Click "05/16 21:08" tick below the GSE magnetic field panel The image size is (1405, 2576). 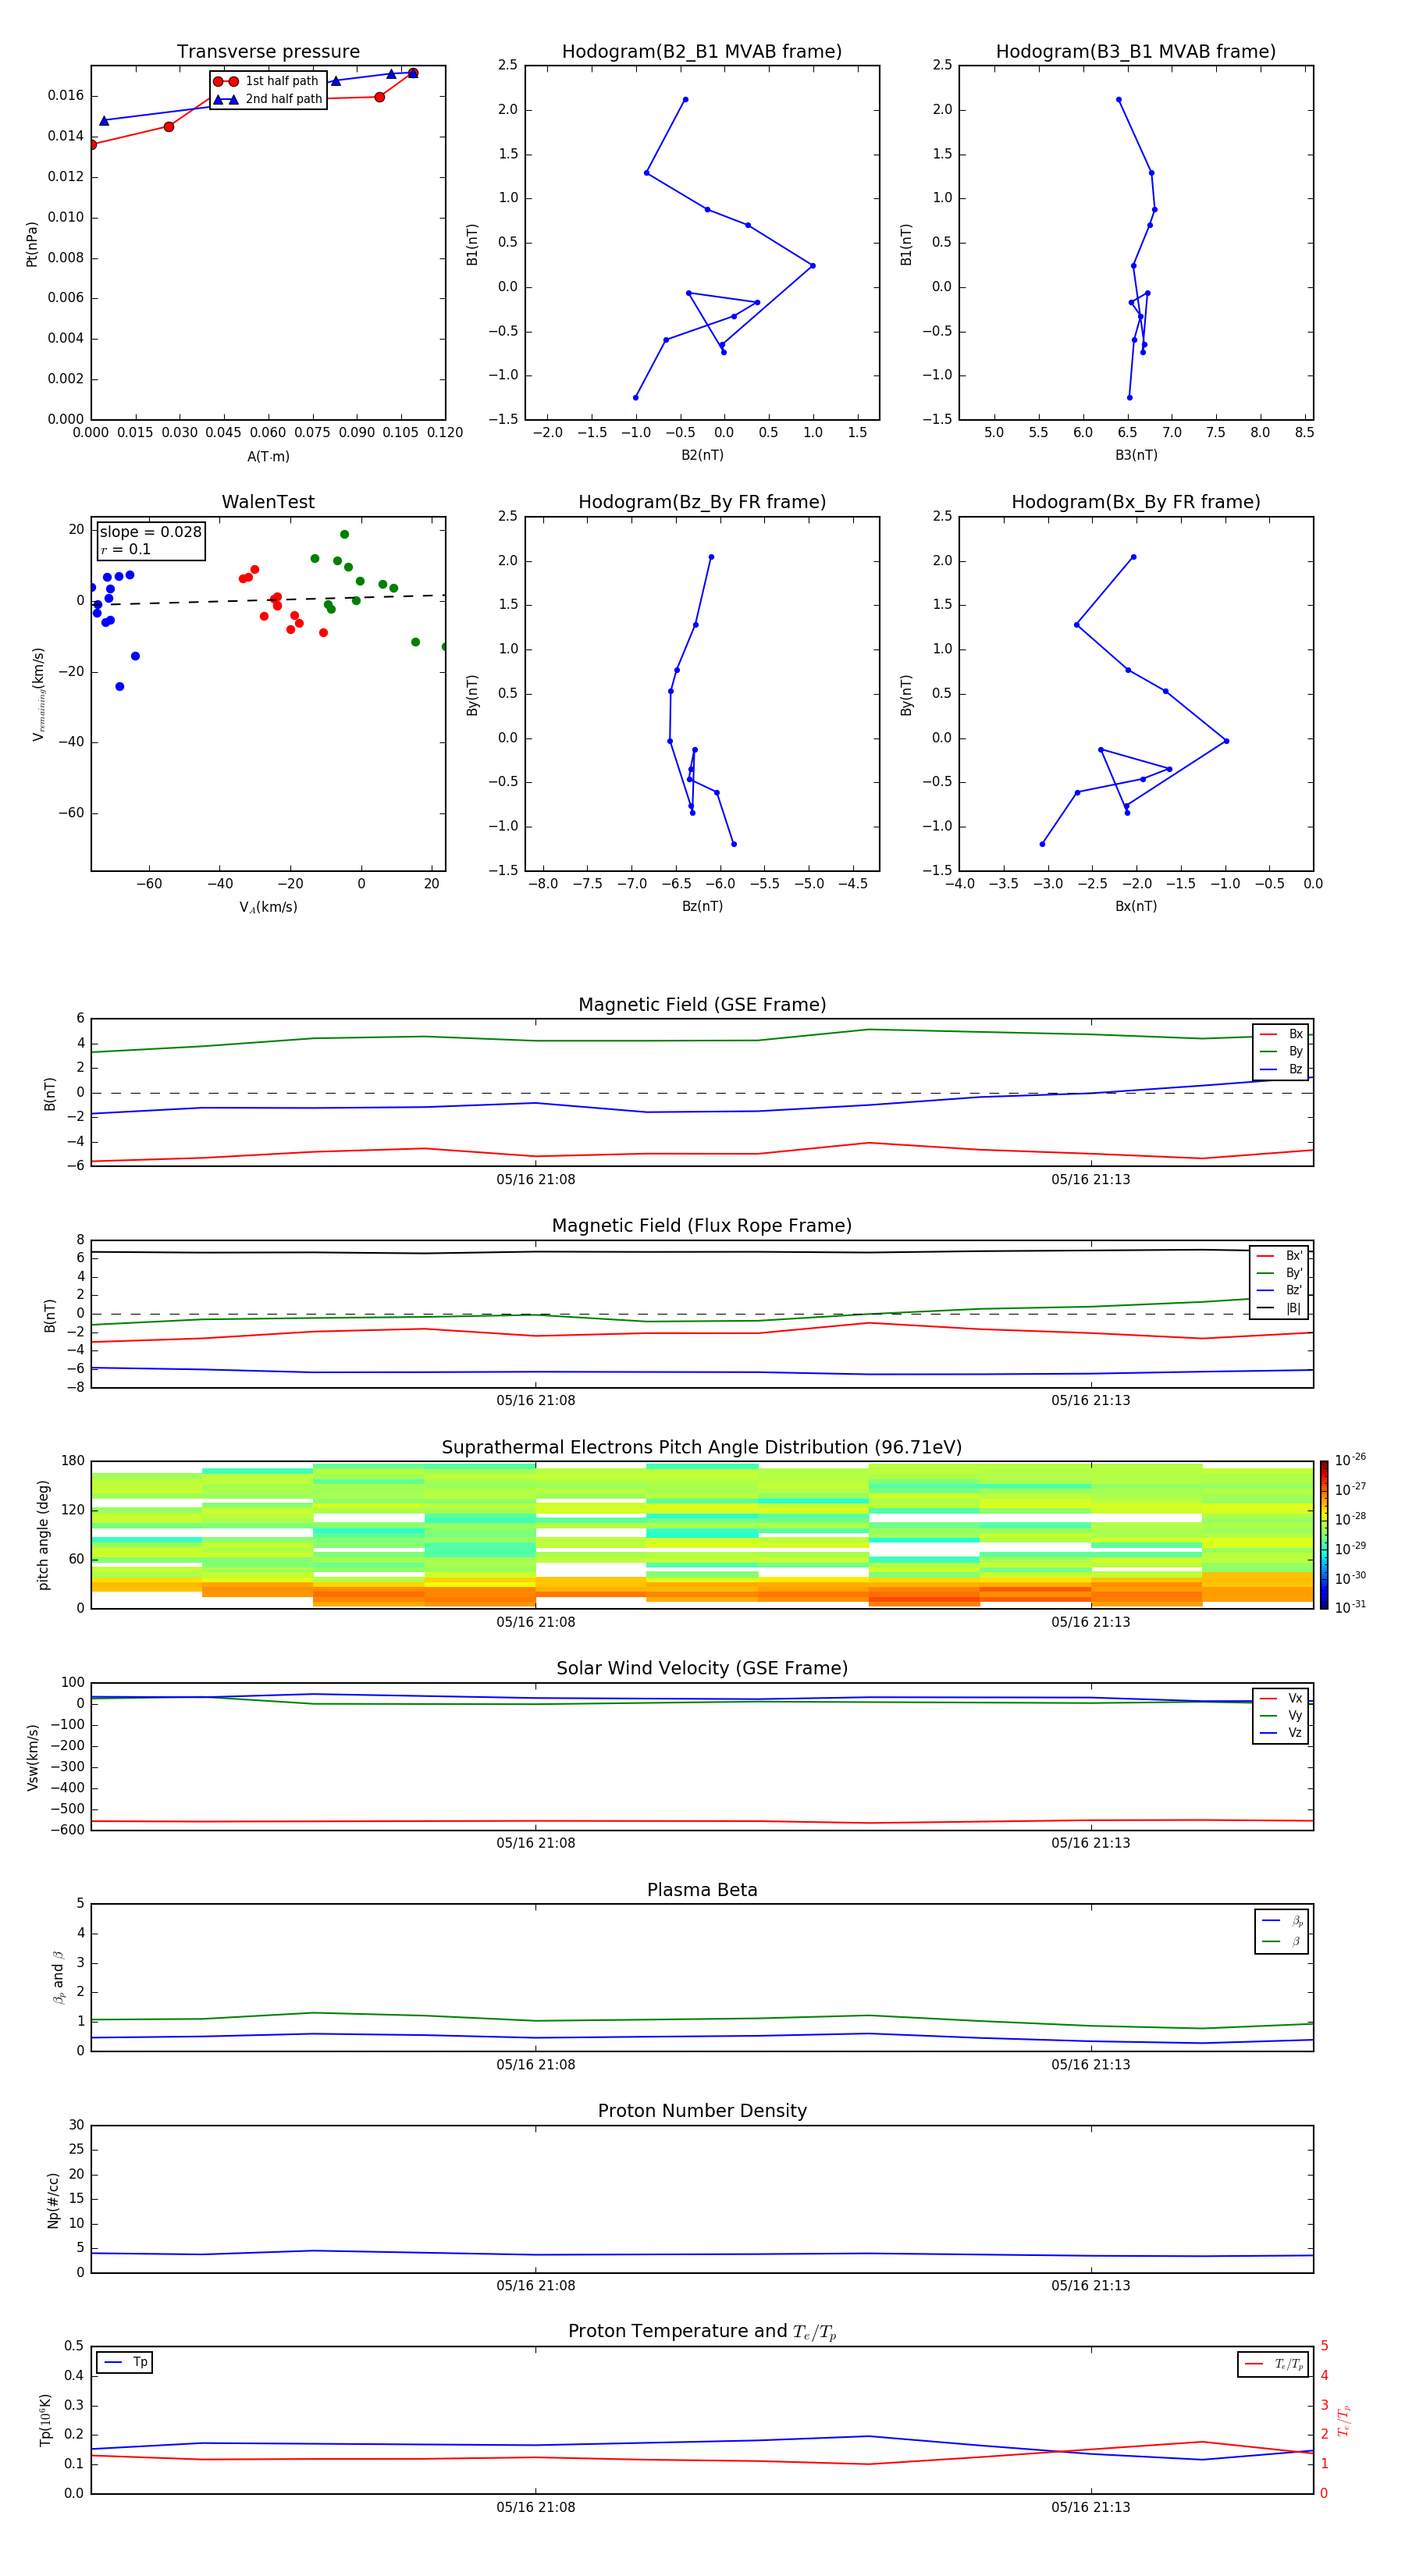pos(535,1180)
